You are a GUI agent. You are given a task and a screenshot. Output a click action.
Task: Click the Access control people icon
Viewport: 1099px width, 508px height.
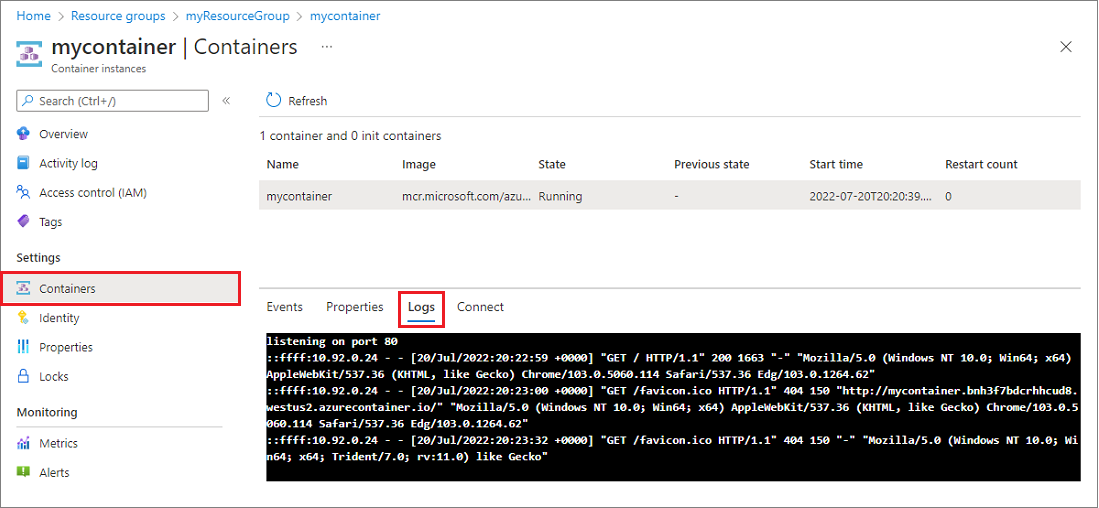(x=24, y=193)
